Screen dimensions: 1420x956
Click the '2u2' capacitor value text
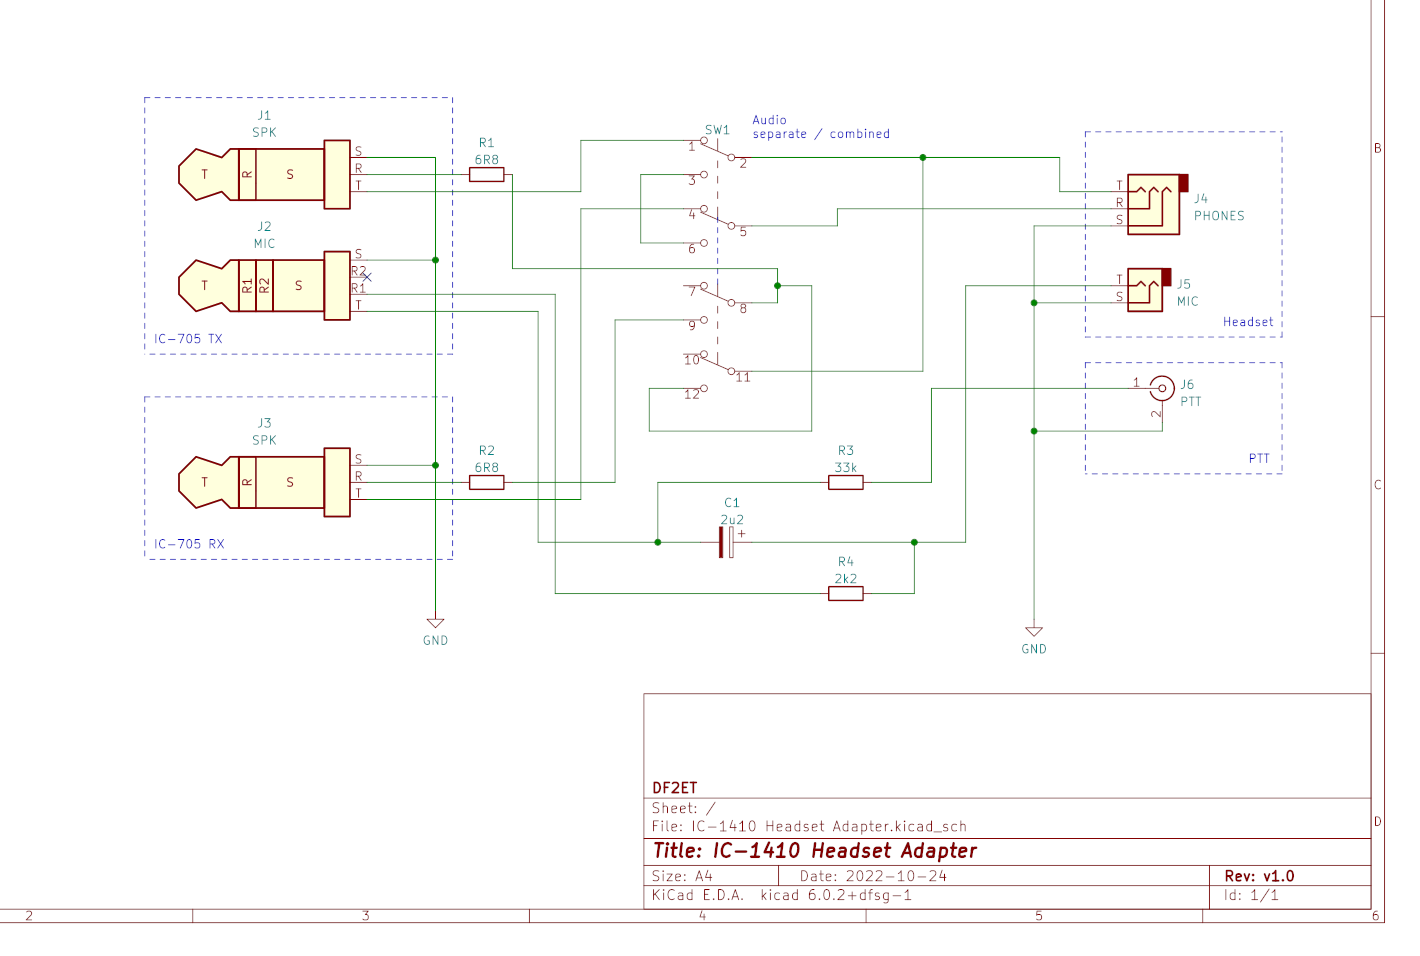pyautogui.click(x=732, y=520)
